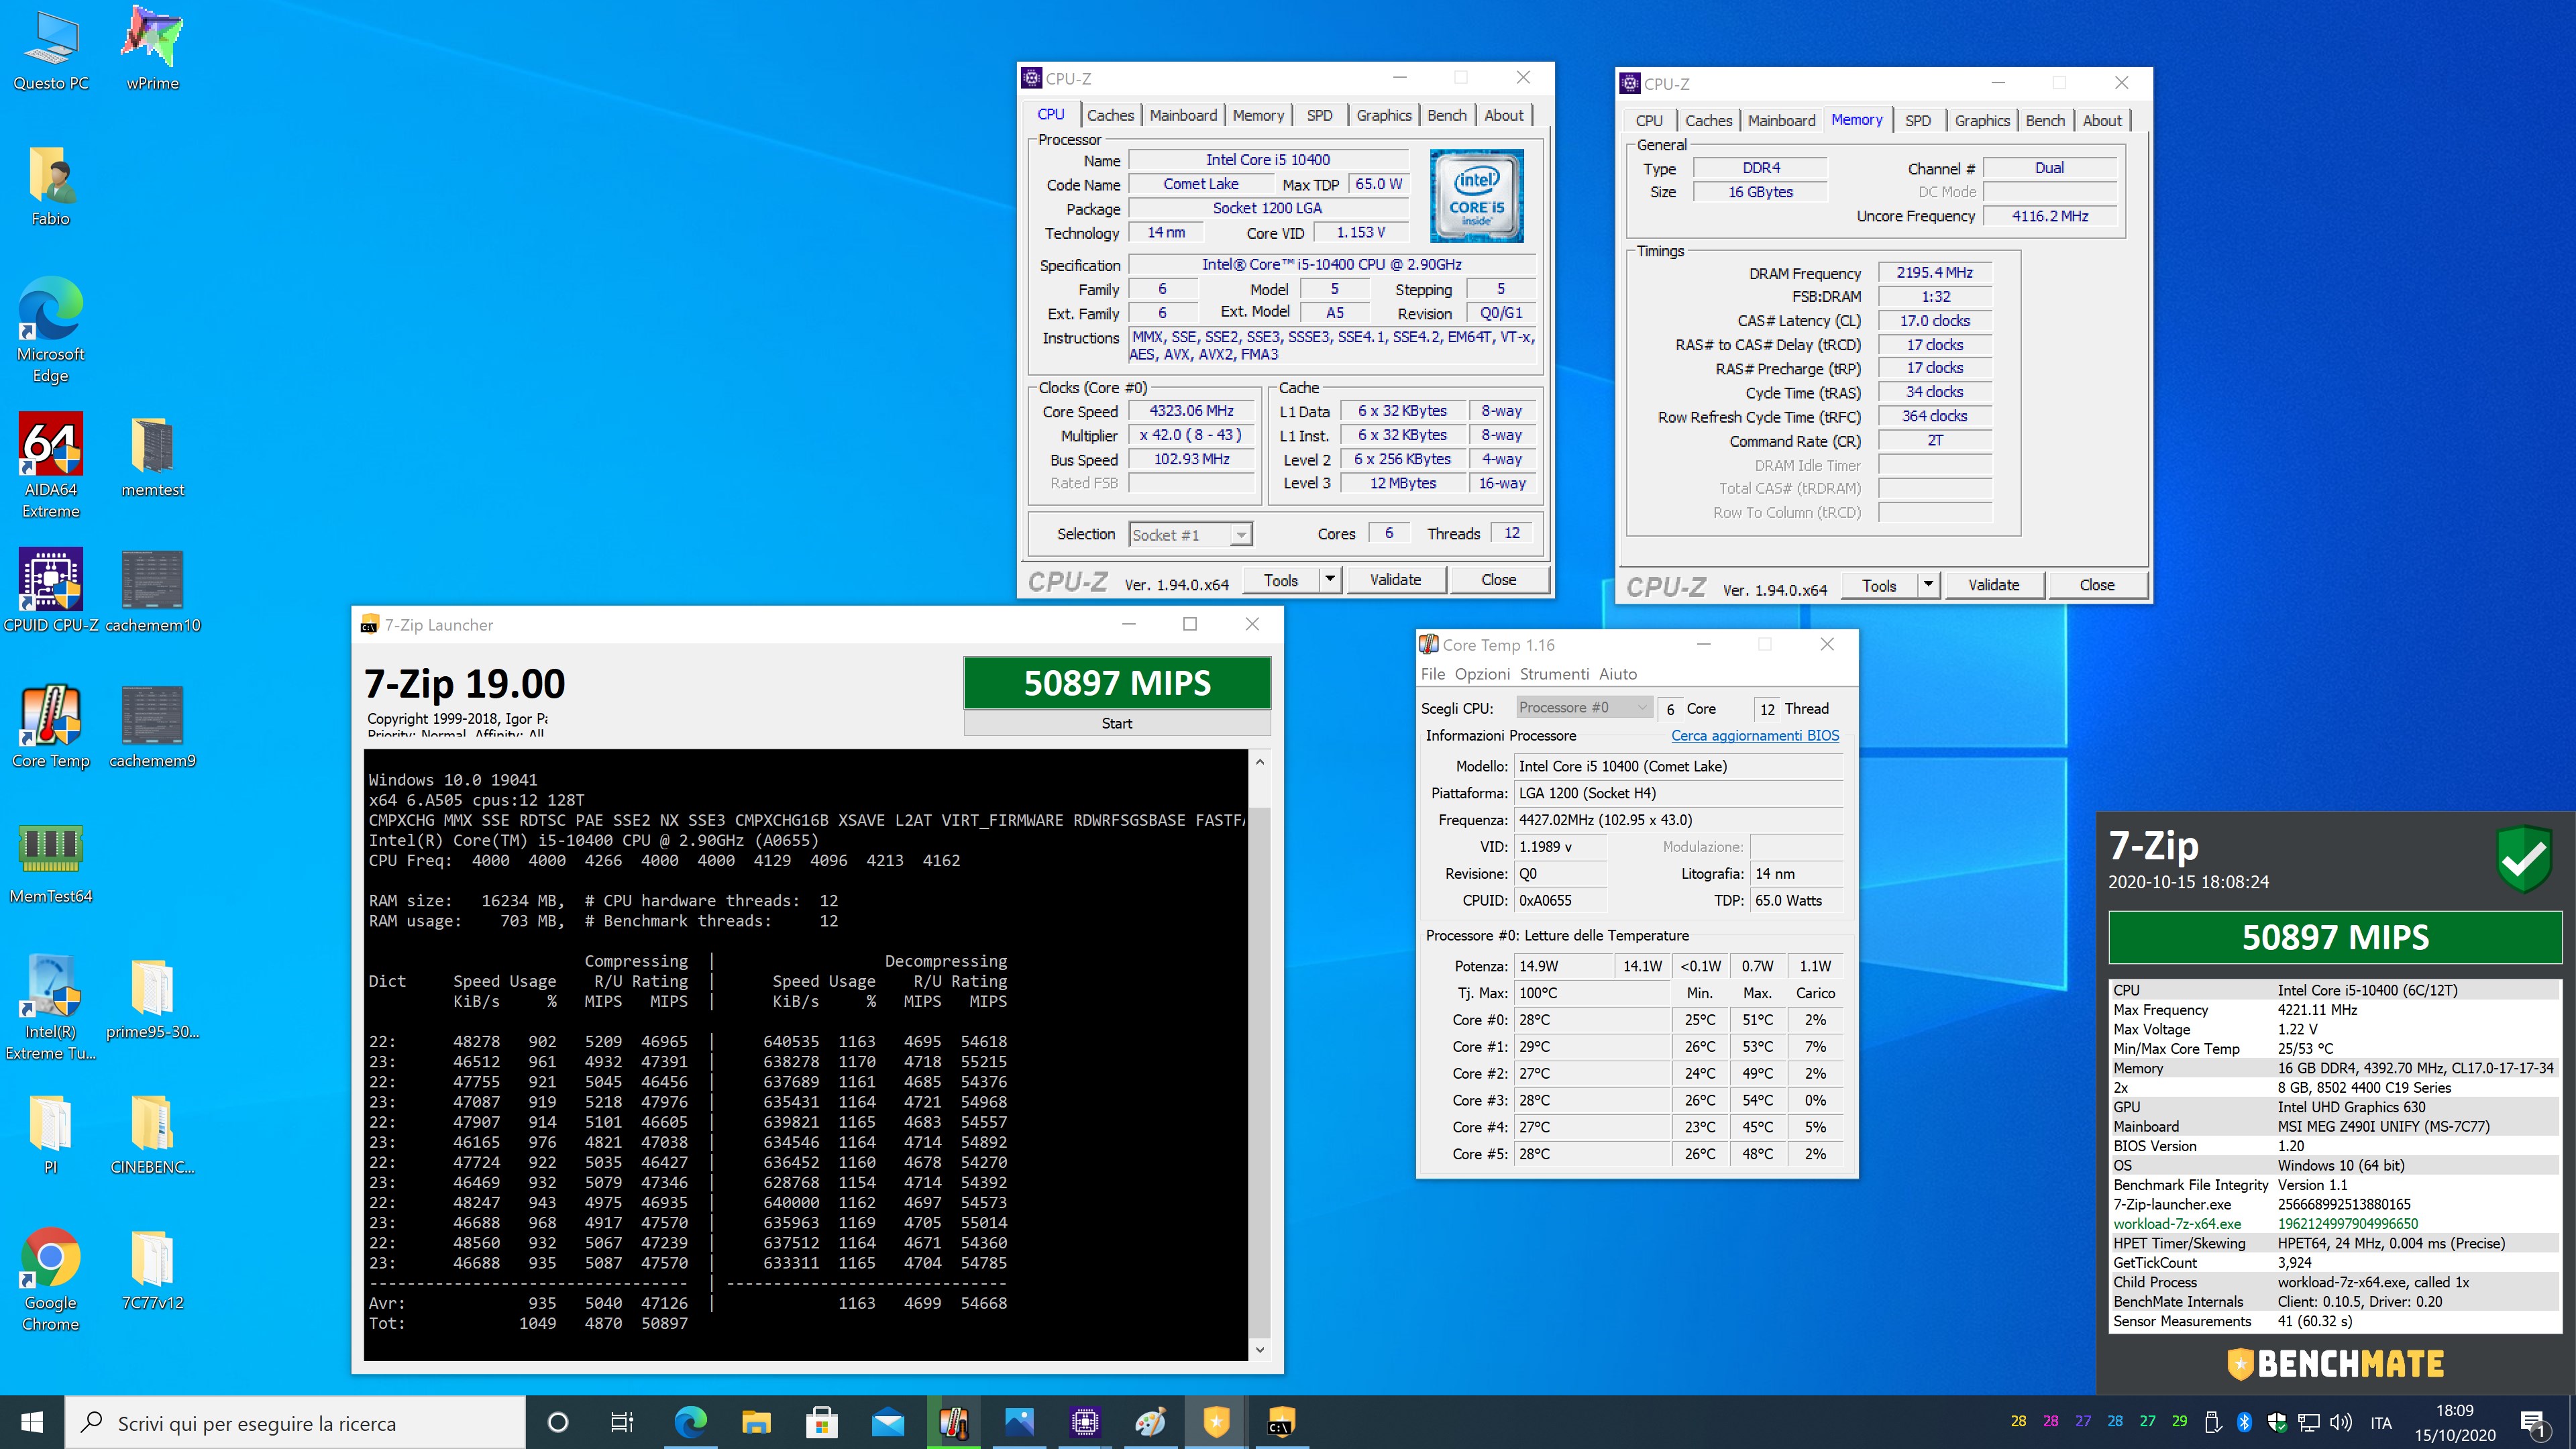The height and width of the screenshot is (1449, 2576).
Task: Click Validate in the CPU-Z CPU window
Action: tap(1395, 580)
